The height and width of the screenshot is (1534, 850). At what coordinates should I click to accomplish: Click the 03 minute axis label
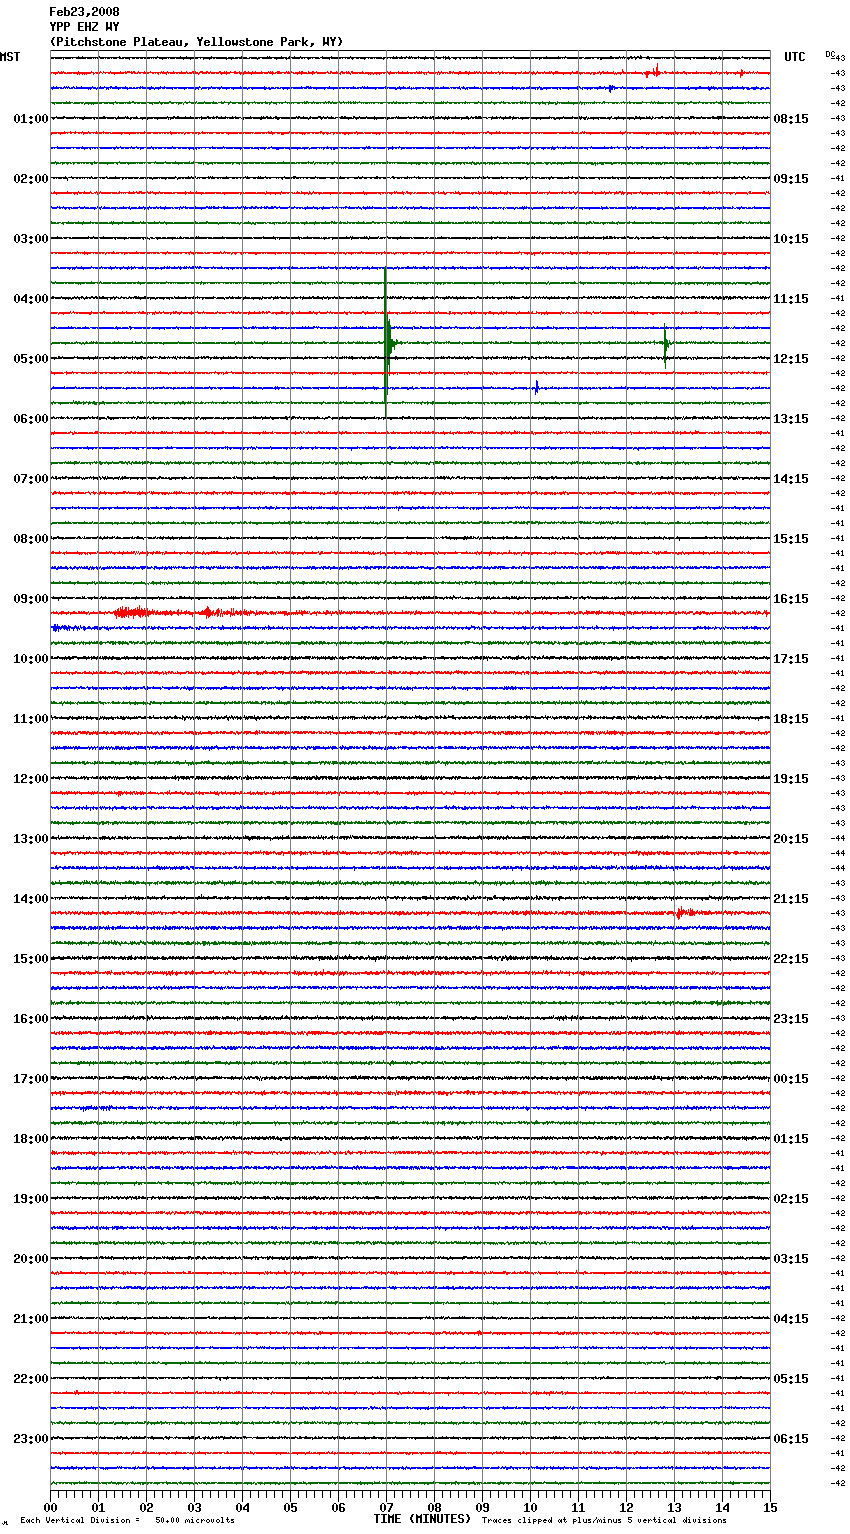click(x=194, y=1508)
